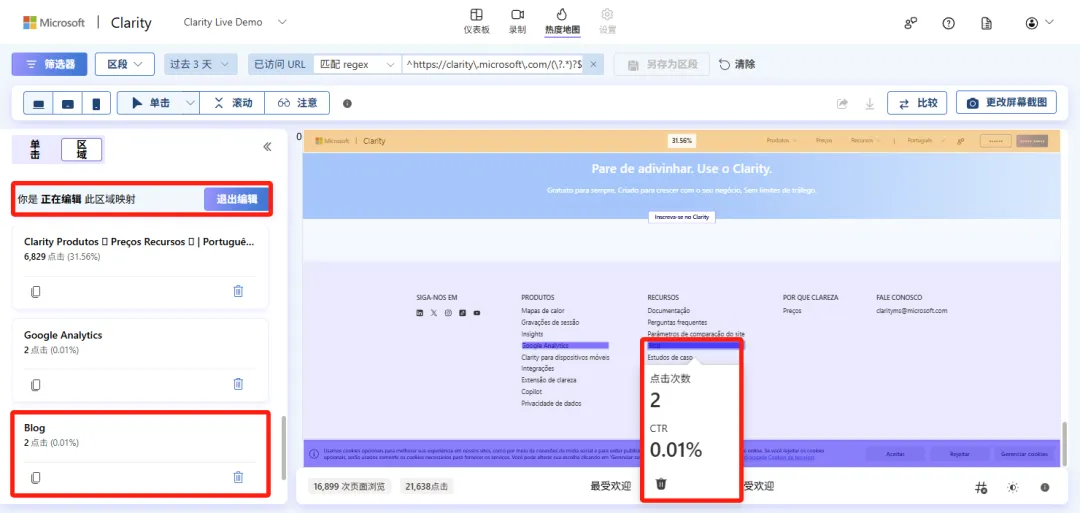The height and width of the screenshot is (513, 1080).
Task: Open the help question mark icon
Action: click(x=948, y=23)
